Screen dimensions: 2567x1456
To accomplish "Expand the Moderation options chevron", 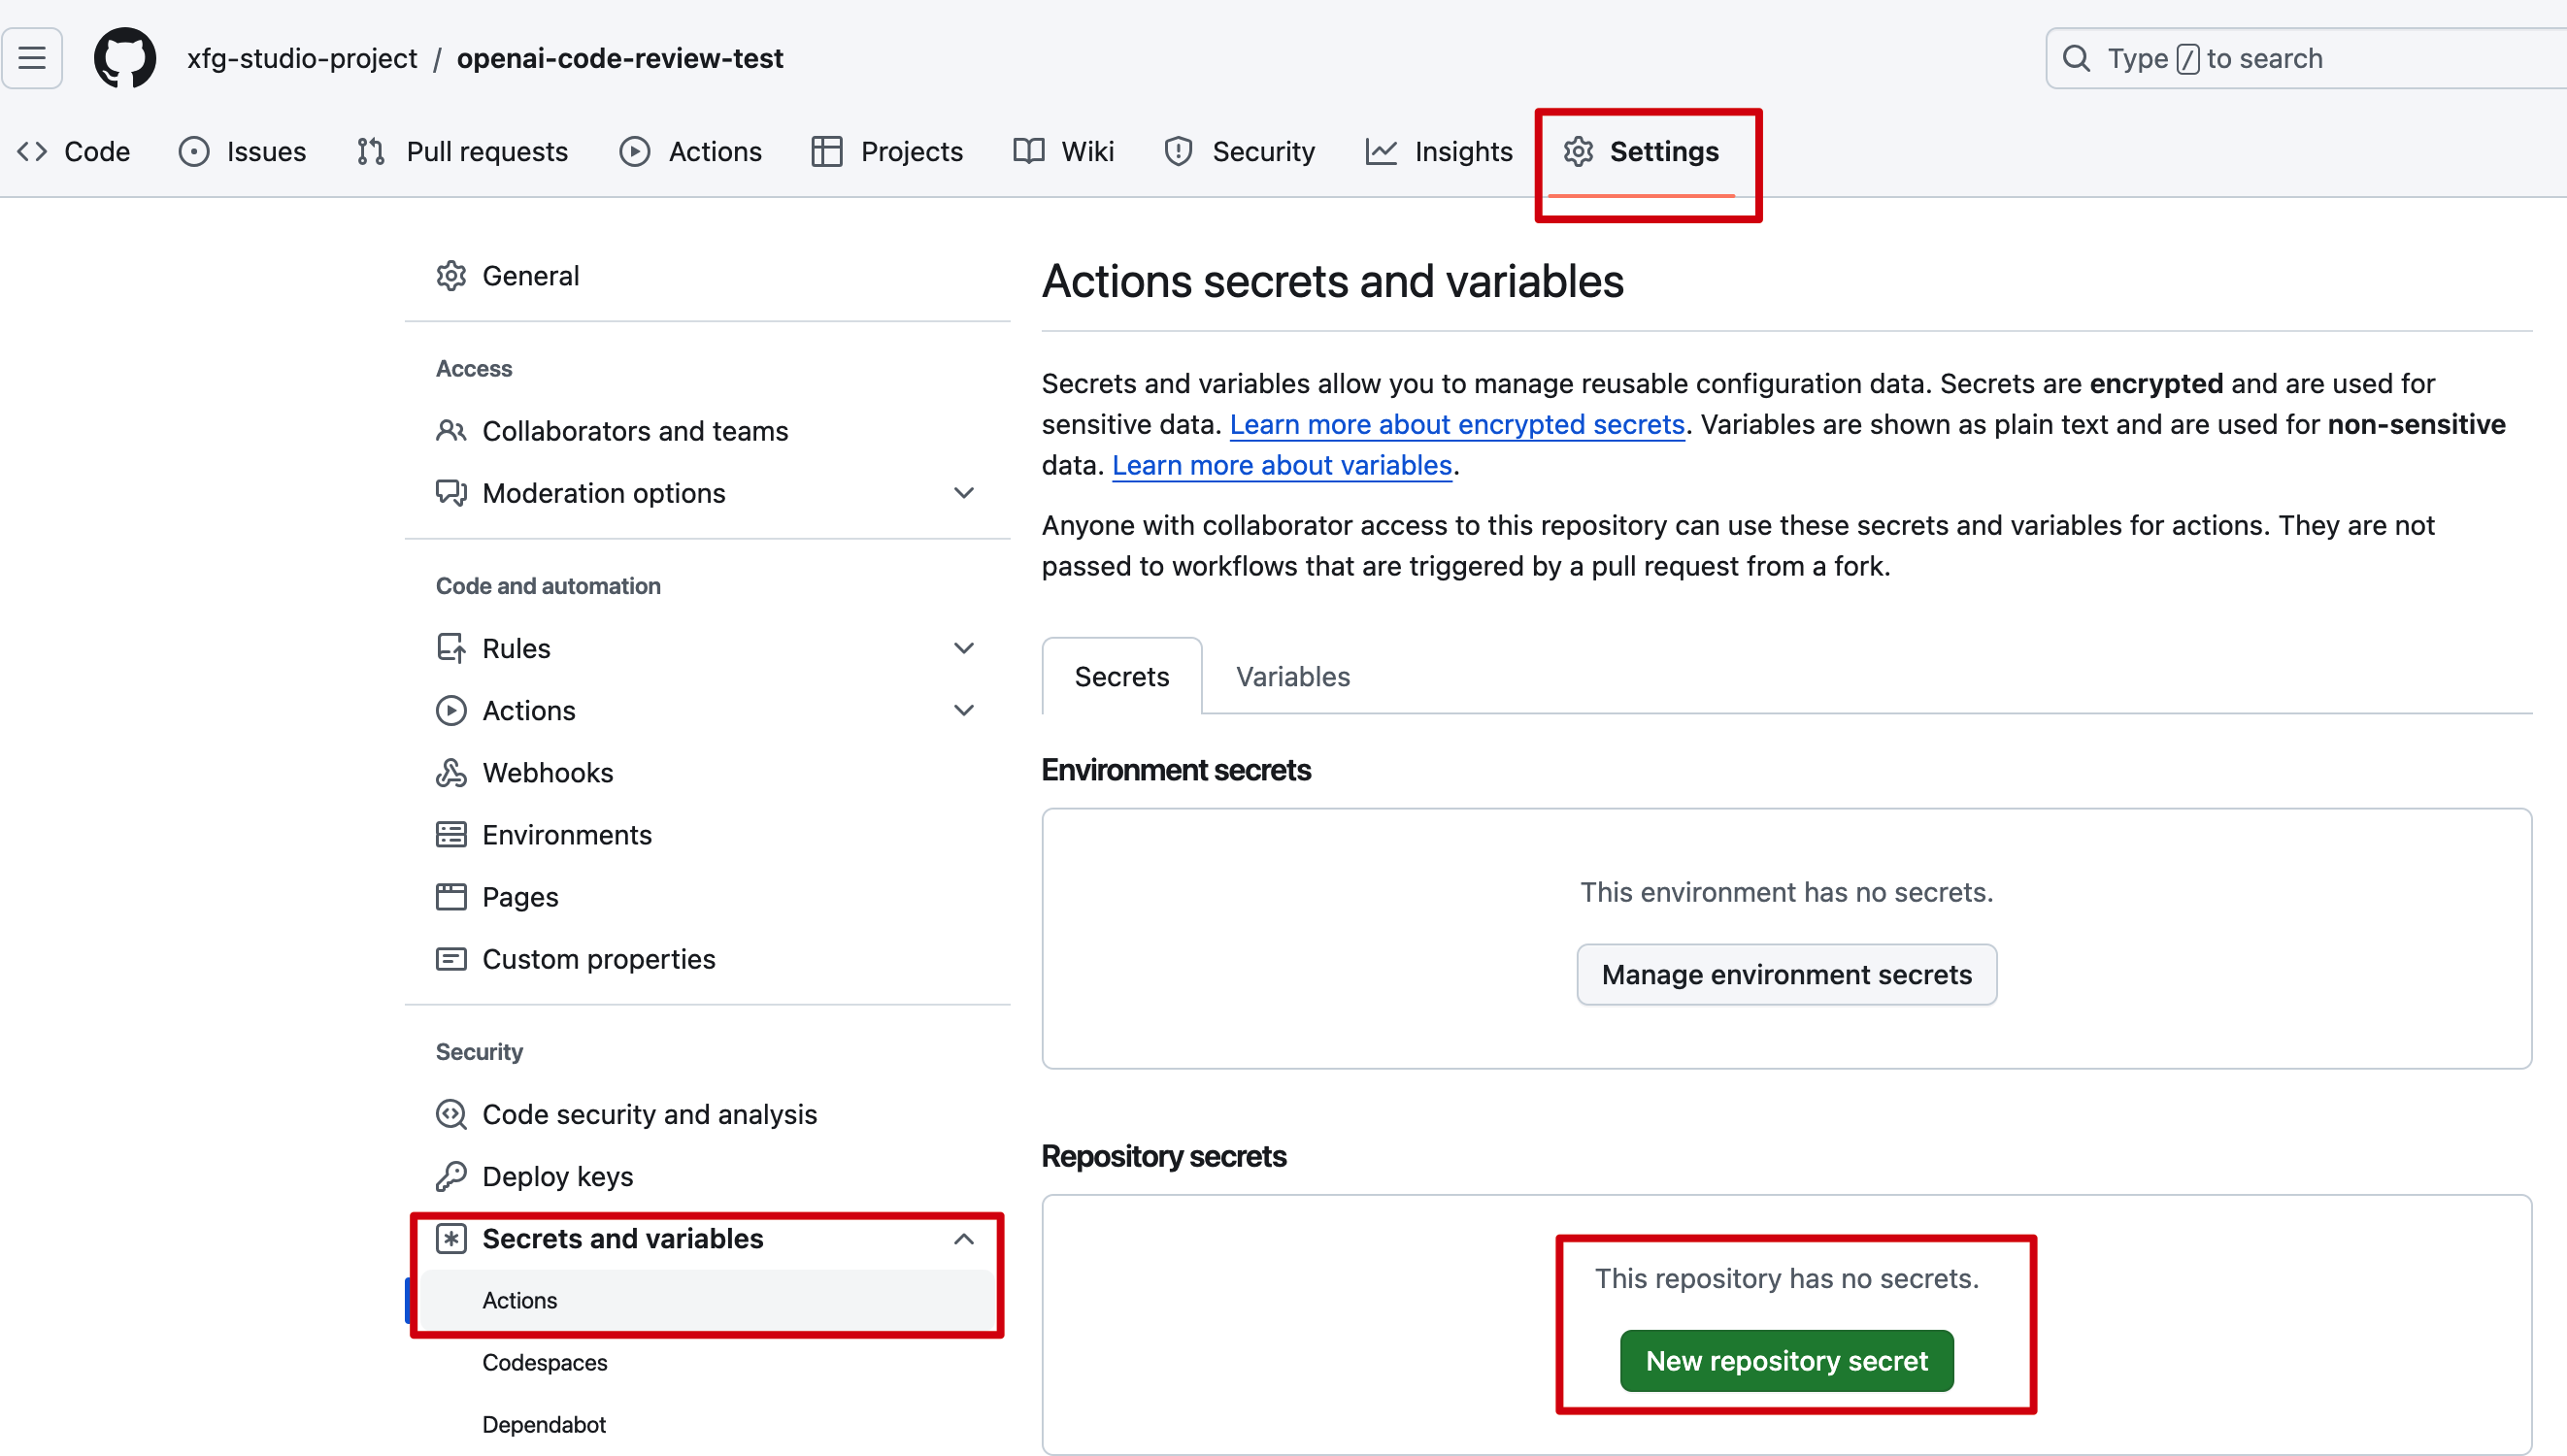I will pos(963,493).
